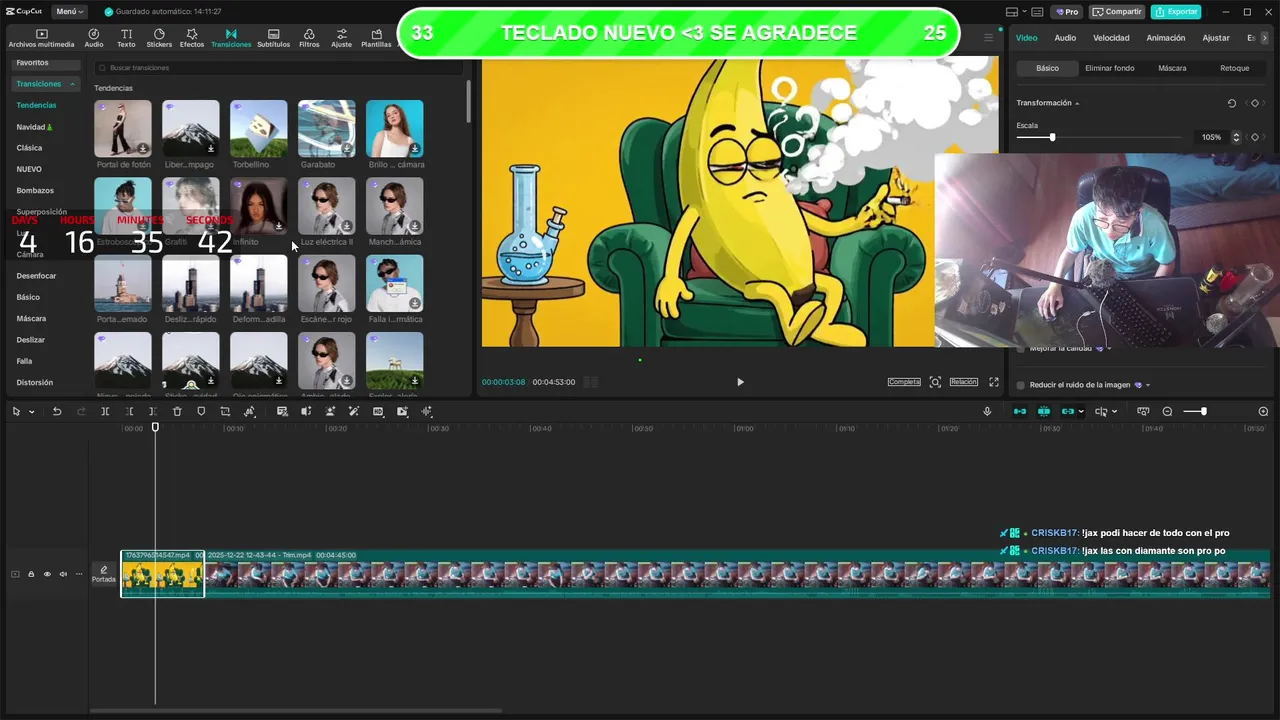
Task: Switch to the Ajustar tab
Action: 1216,38
